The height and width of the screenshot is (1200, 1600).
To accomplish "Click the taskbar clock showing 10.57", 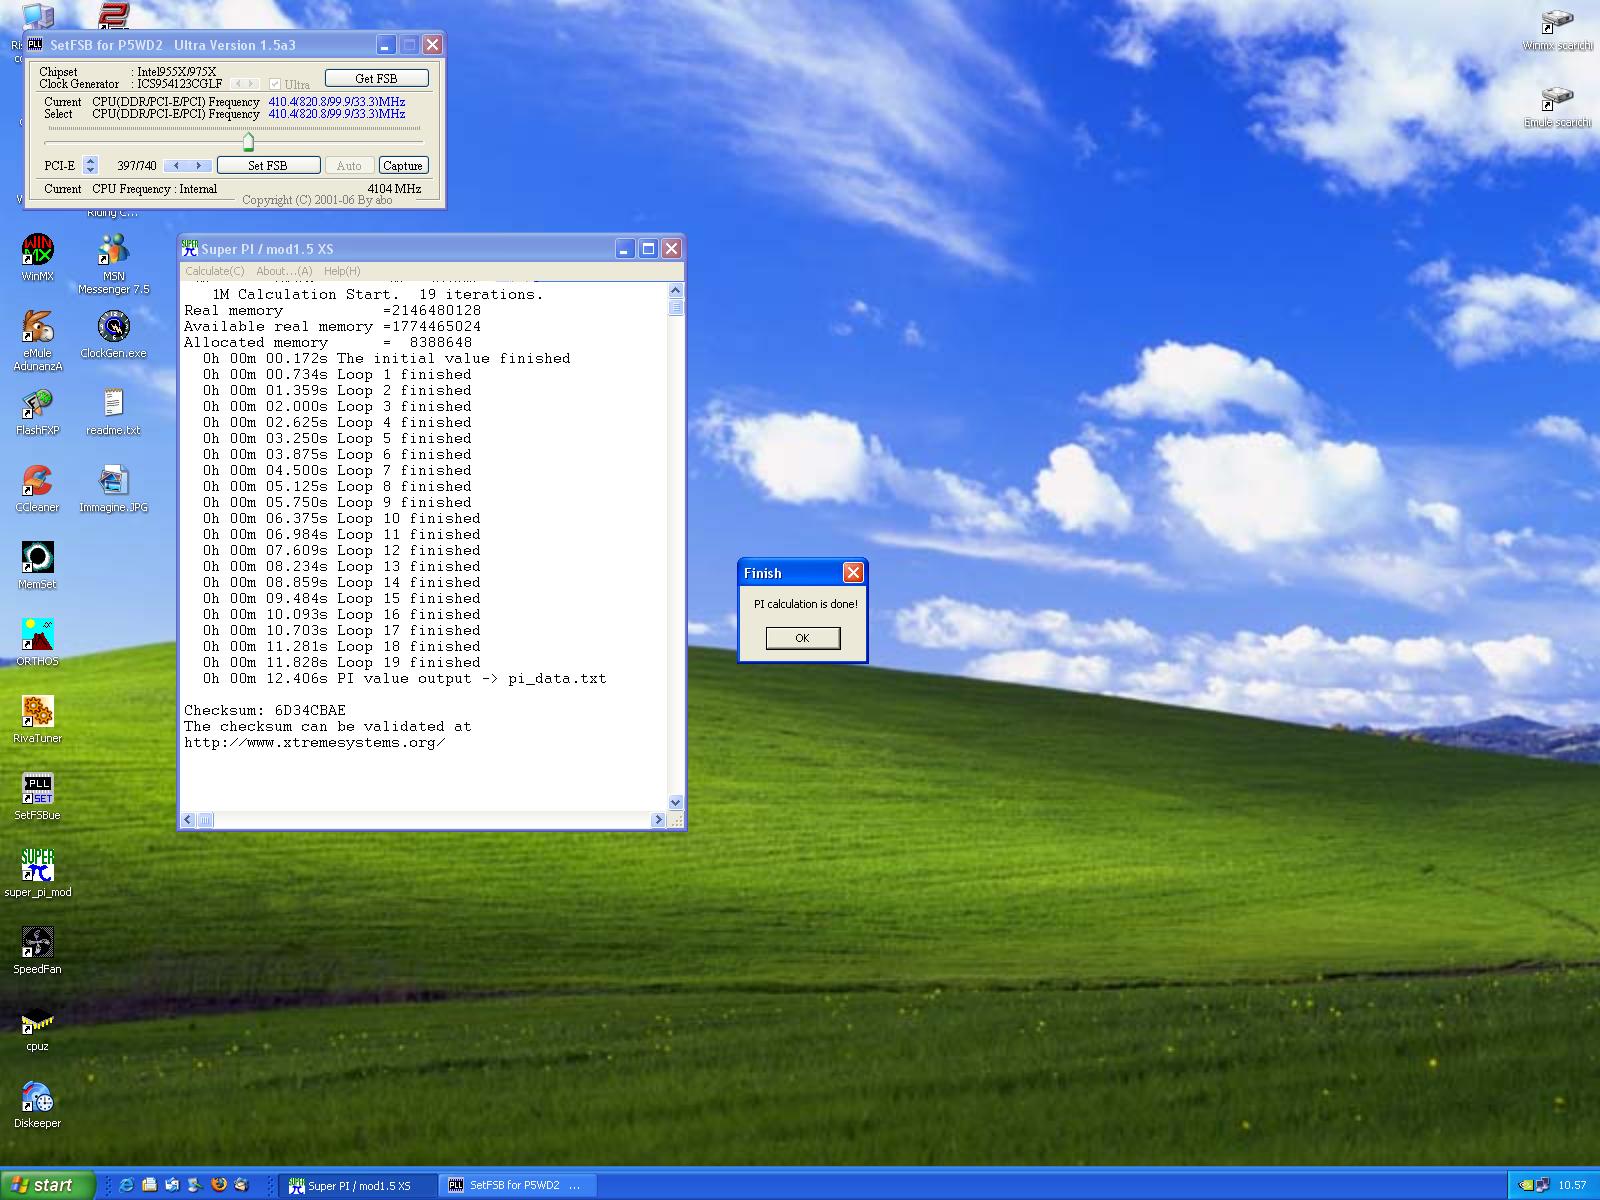I will click(1572, 1186).
